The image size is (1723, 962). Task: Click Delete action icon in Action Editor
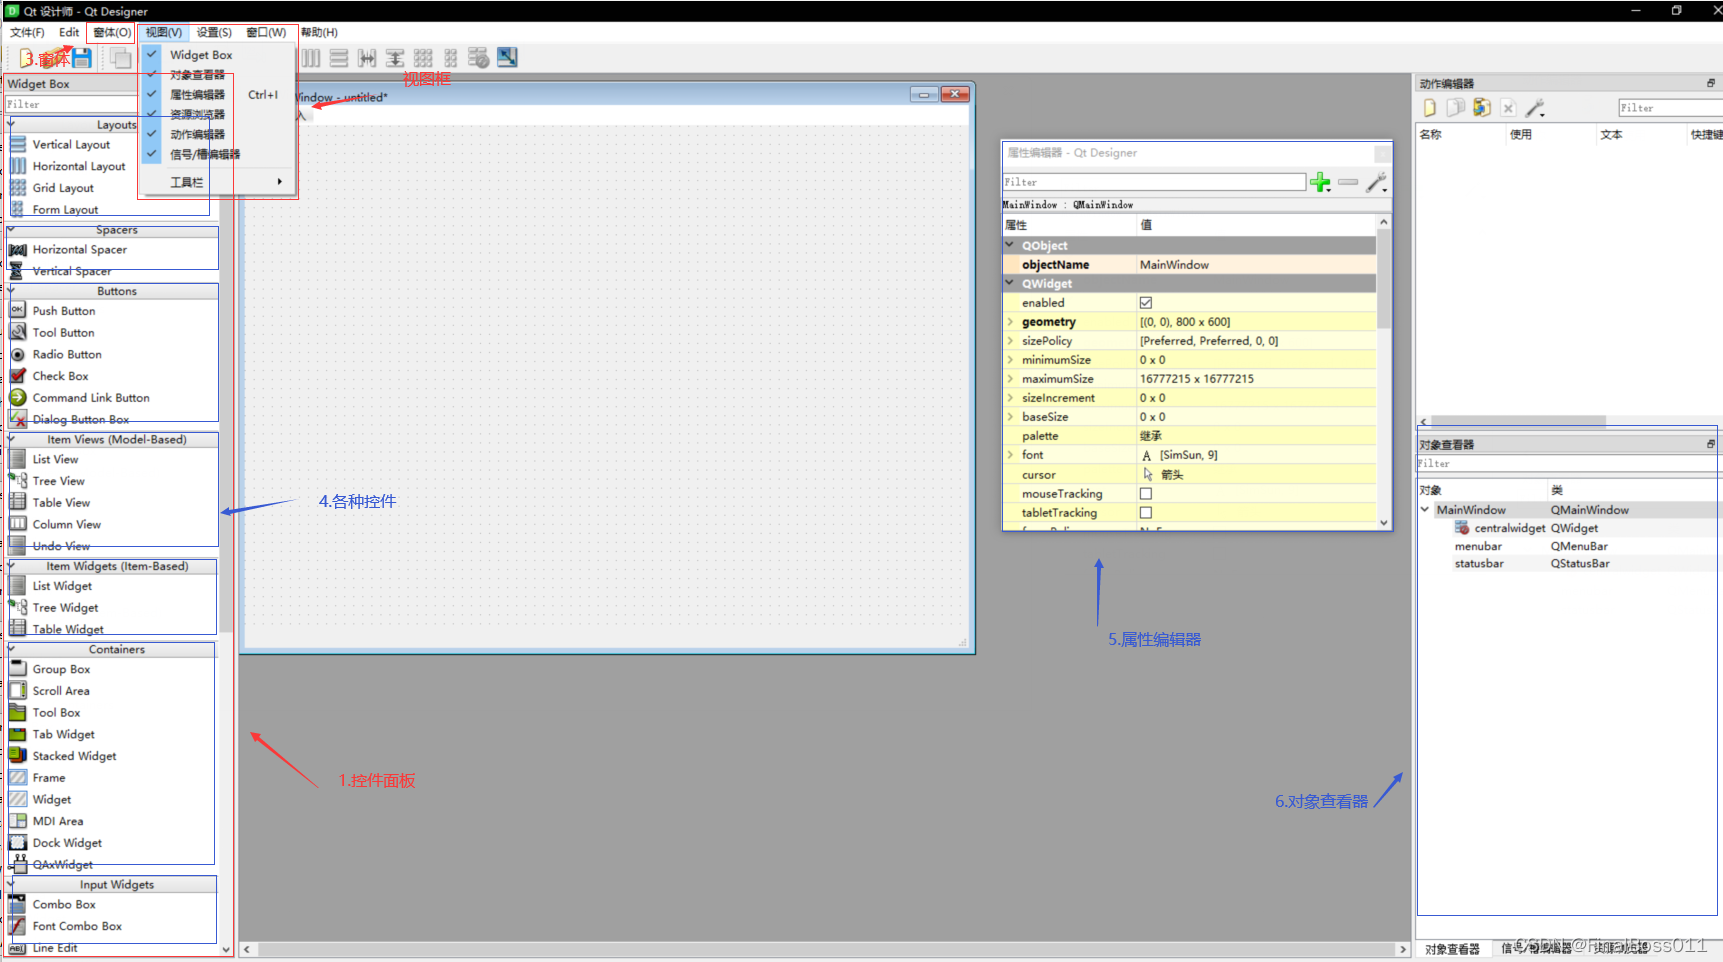point(1508,108)
